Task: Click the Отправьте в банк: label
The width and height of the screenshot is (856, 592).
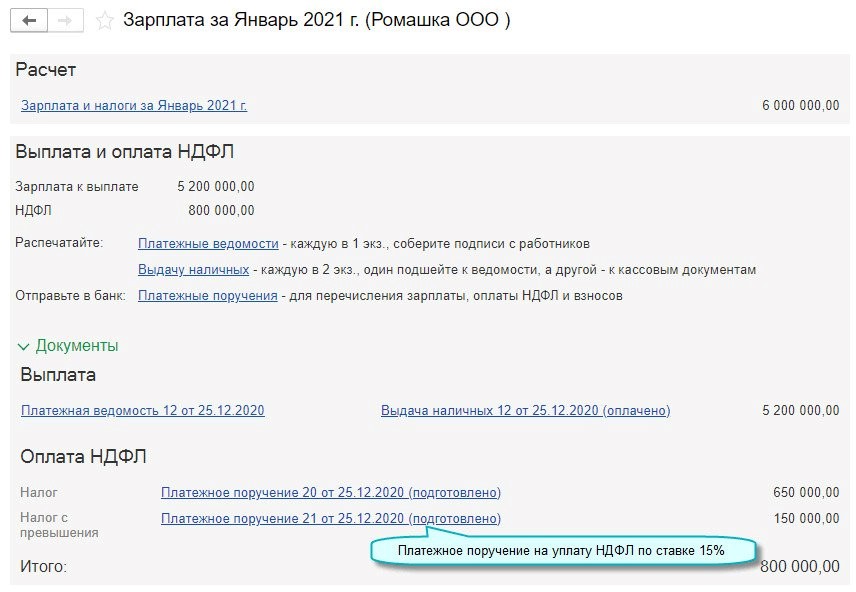Action: (70, 296)
